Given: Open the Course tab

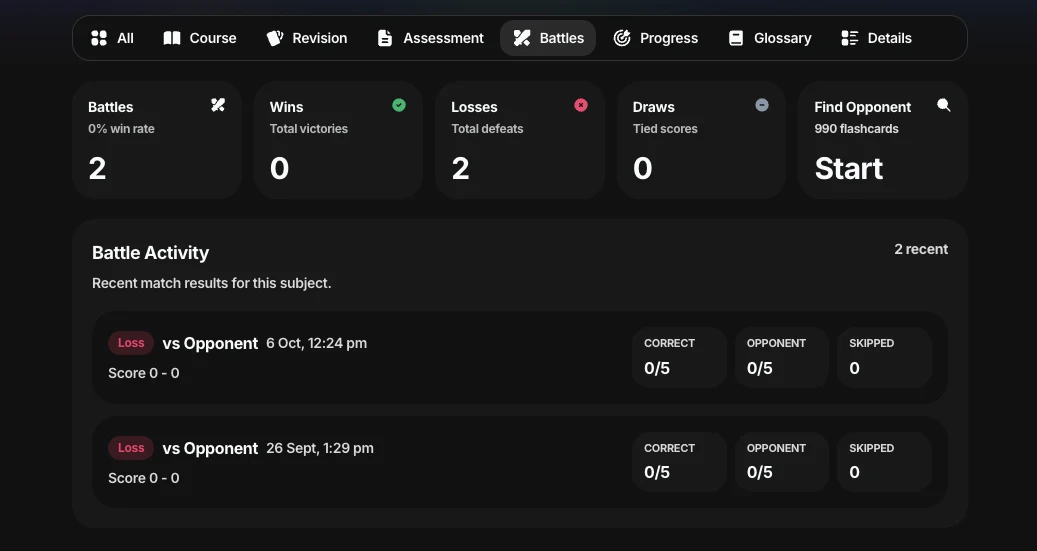Looking at the screenshot, I should tap(200, 38).
